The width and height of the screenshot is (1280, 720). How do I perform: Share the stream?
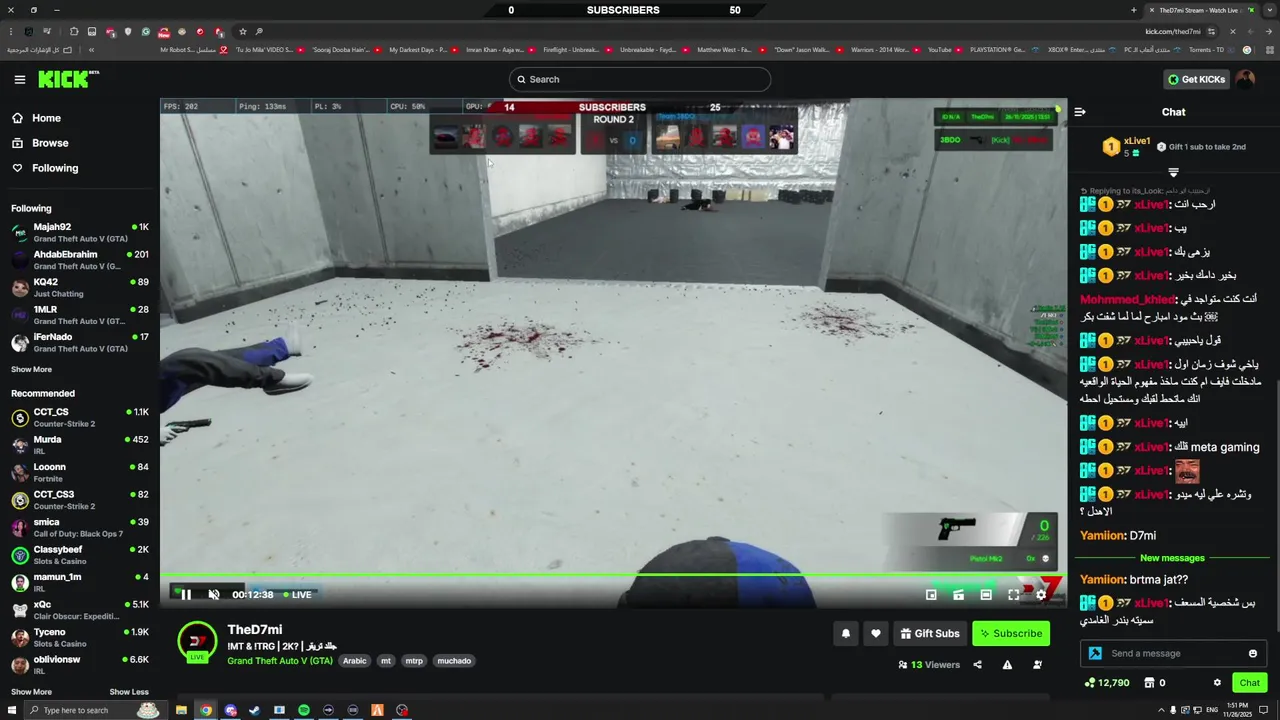pyautogui.click(x=977, y=664)
